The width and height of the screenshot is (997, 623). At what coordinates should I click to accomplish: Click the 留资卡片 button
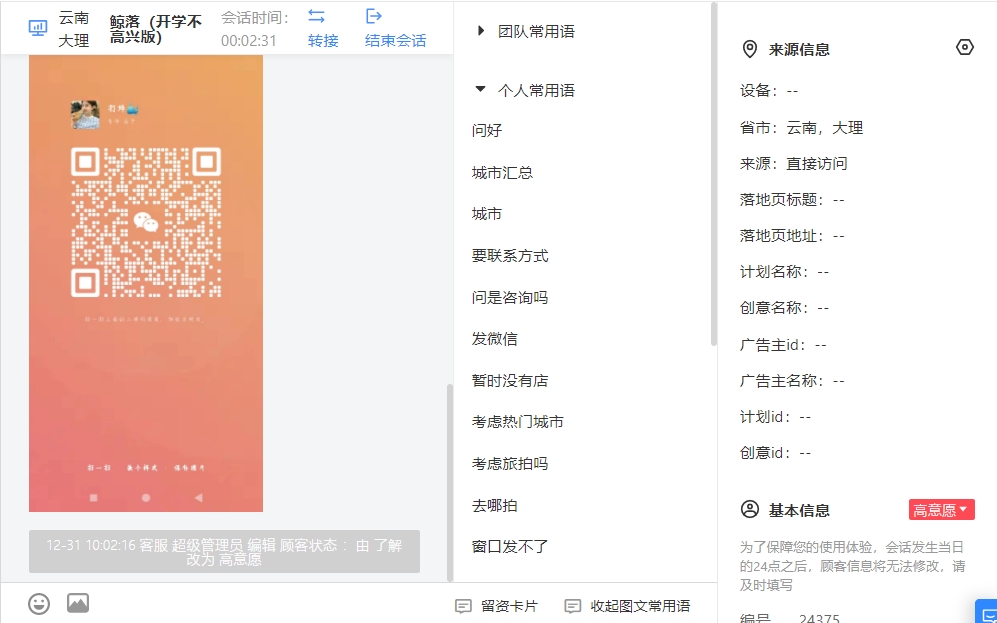(x=497, y=606)
